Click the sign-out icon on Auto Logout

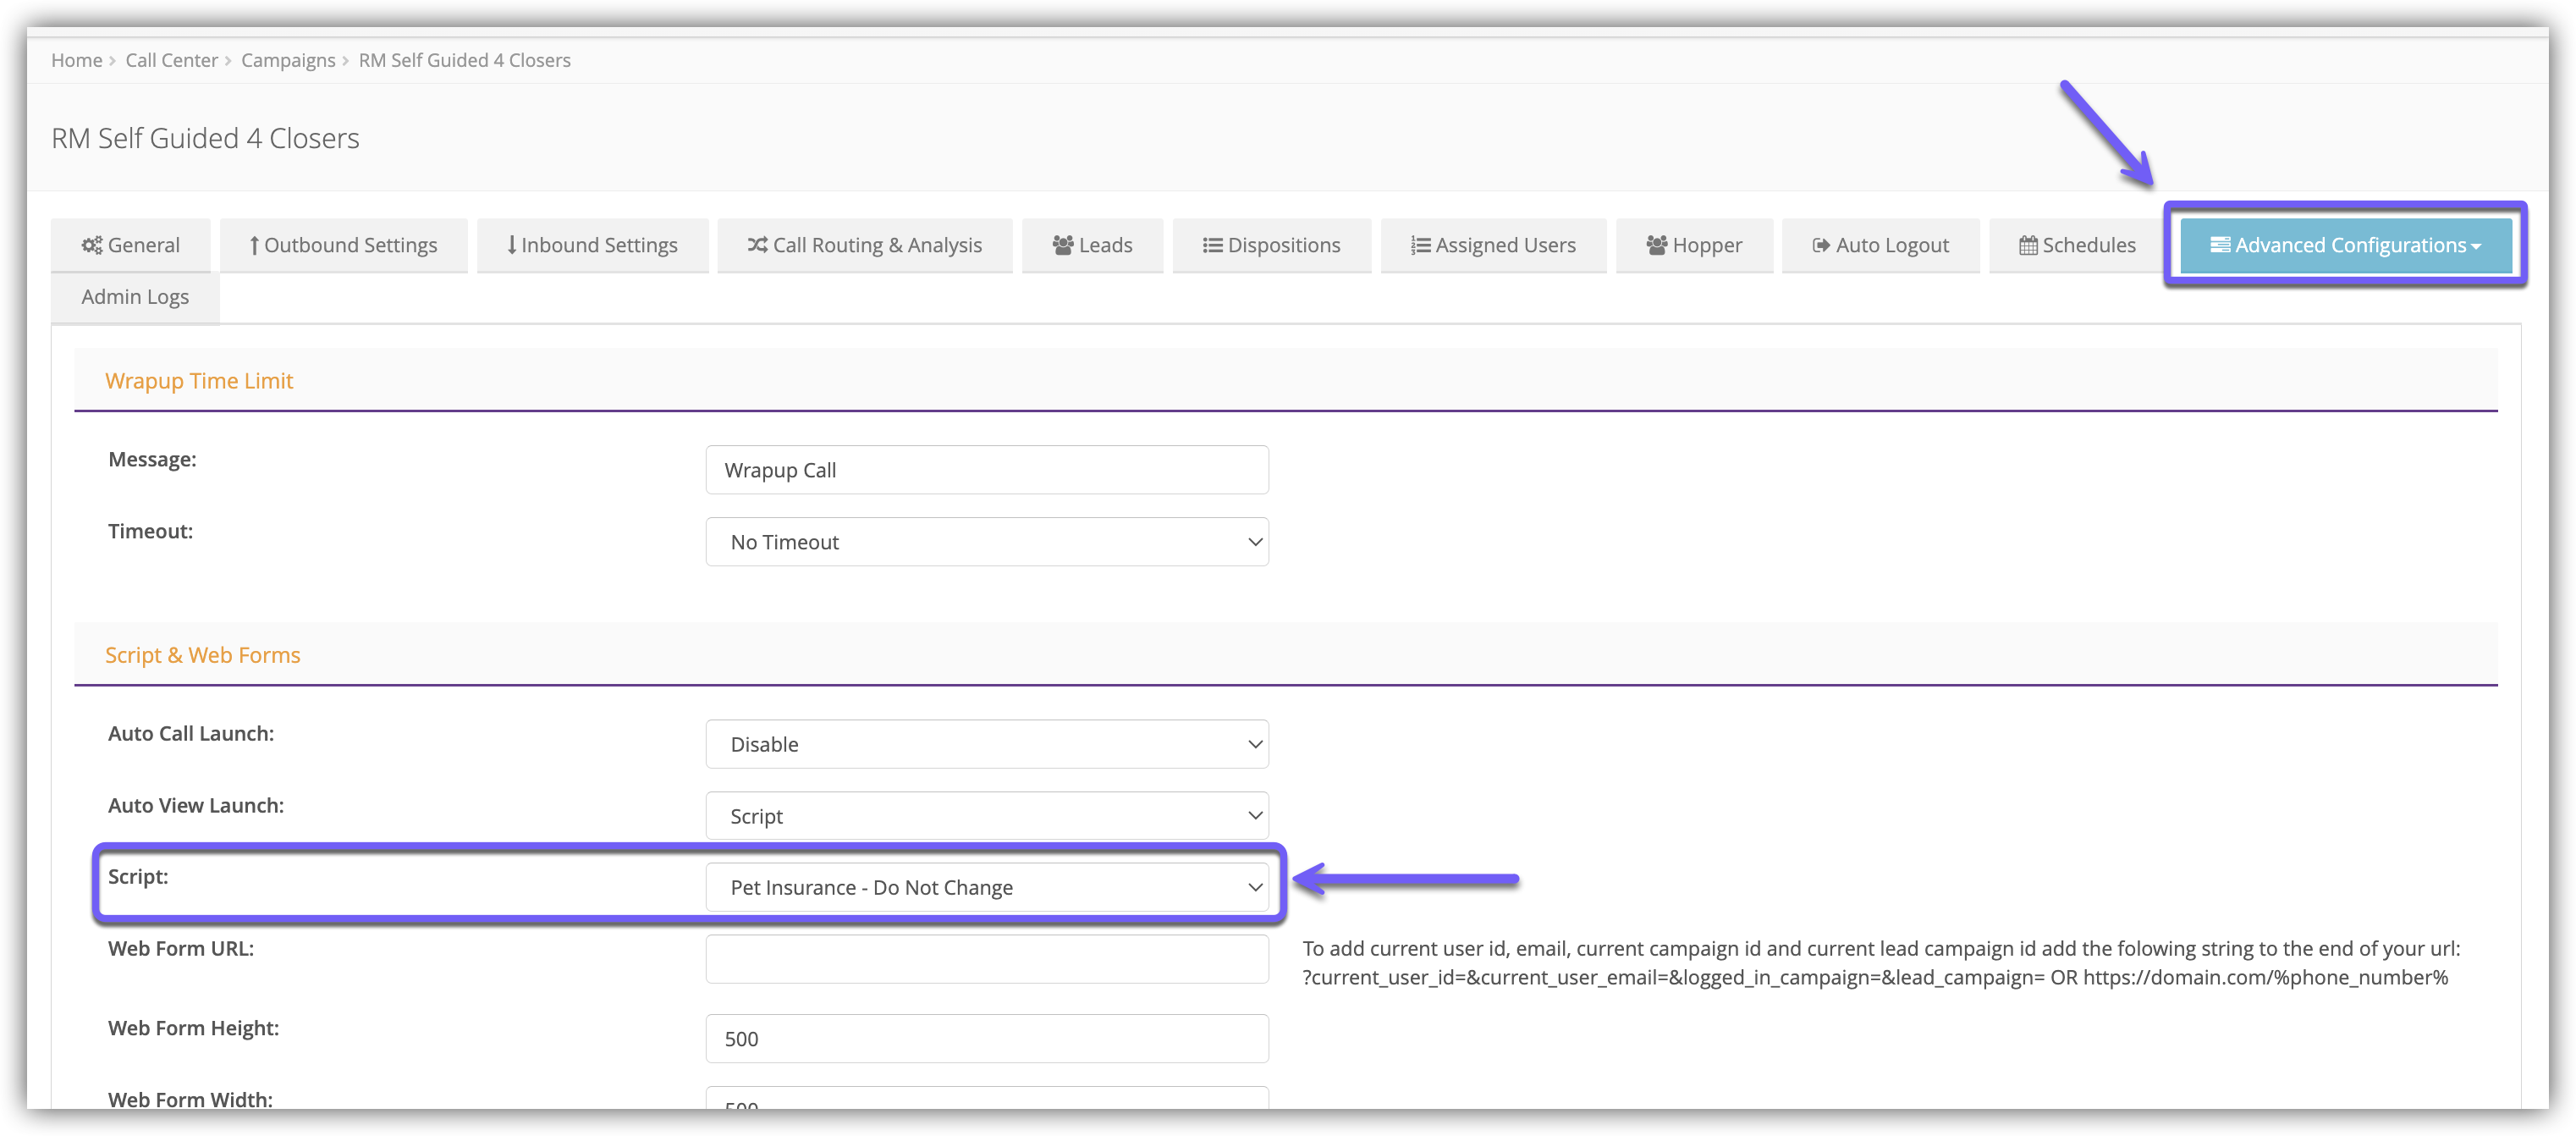1821,245
